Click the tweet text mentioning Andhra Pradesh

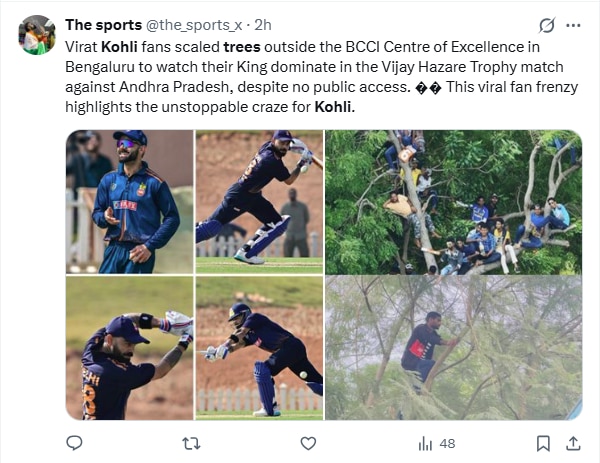pos(300,87)
